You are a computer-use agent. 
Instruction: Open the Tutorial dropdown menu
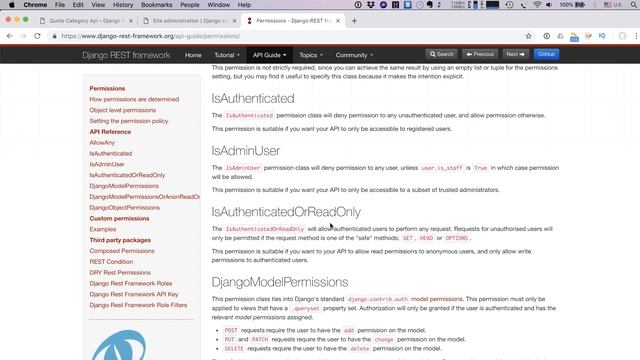pos(227,55)
